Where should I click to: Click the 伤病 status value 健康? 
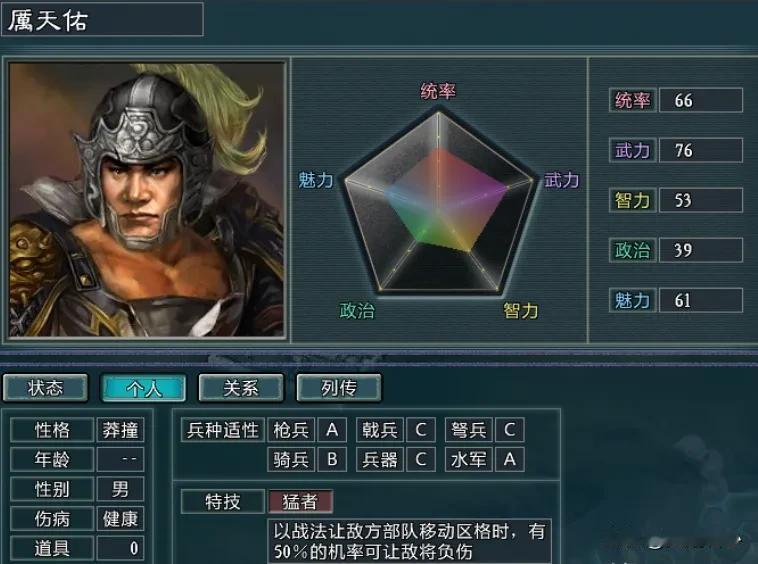[x=120, y=519]
